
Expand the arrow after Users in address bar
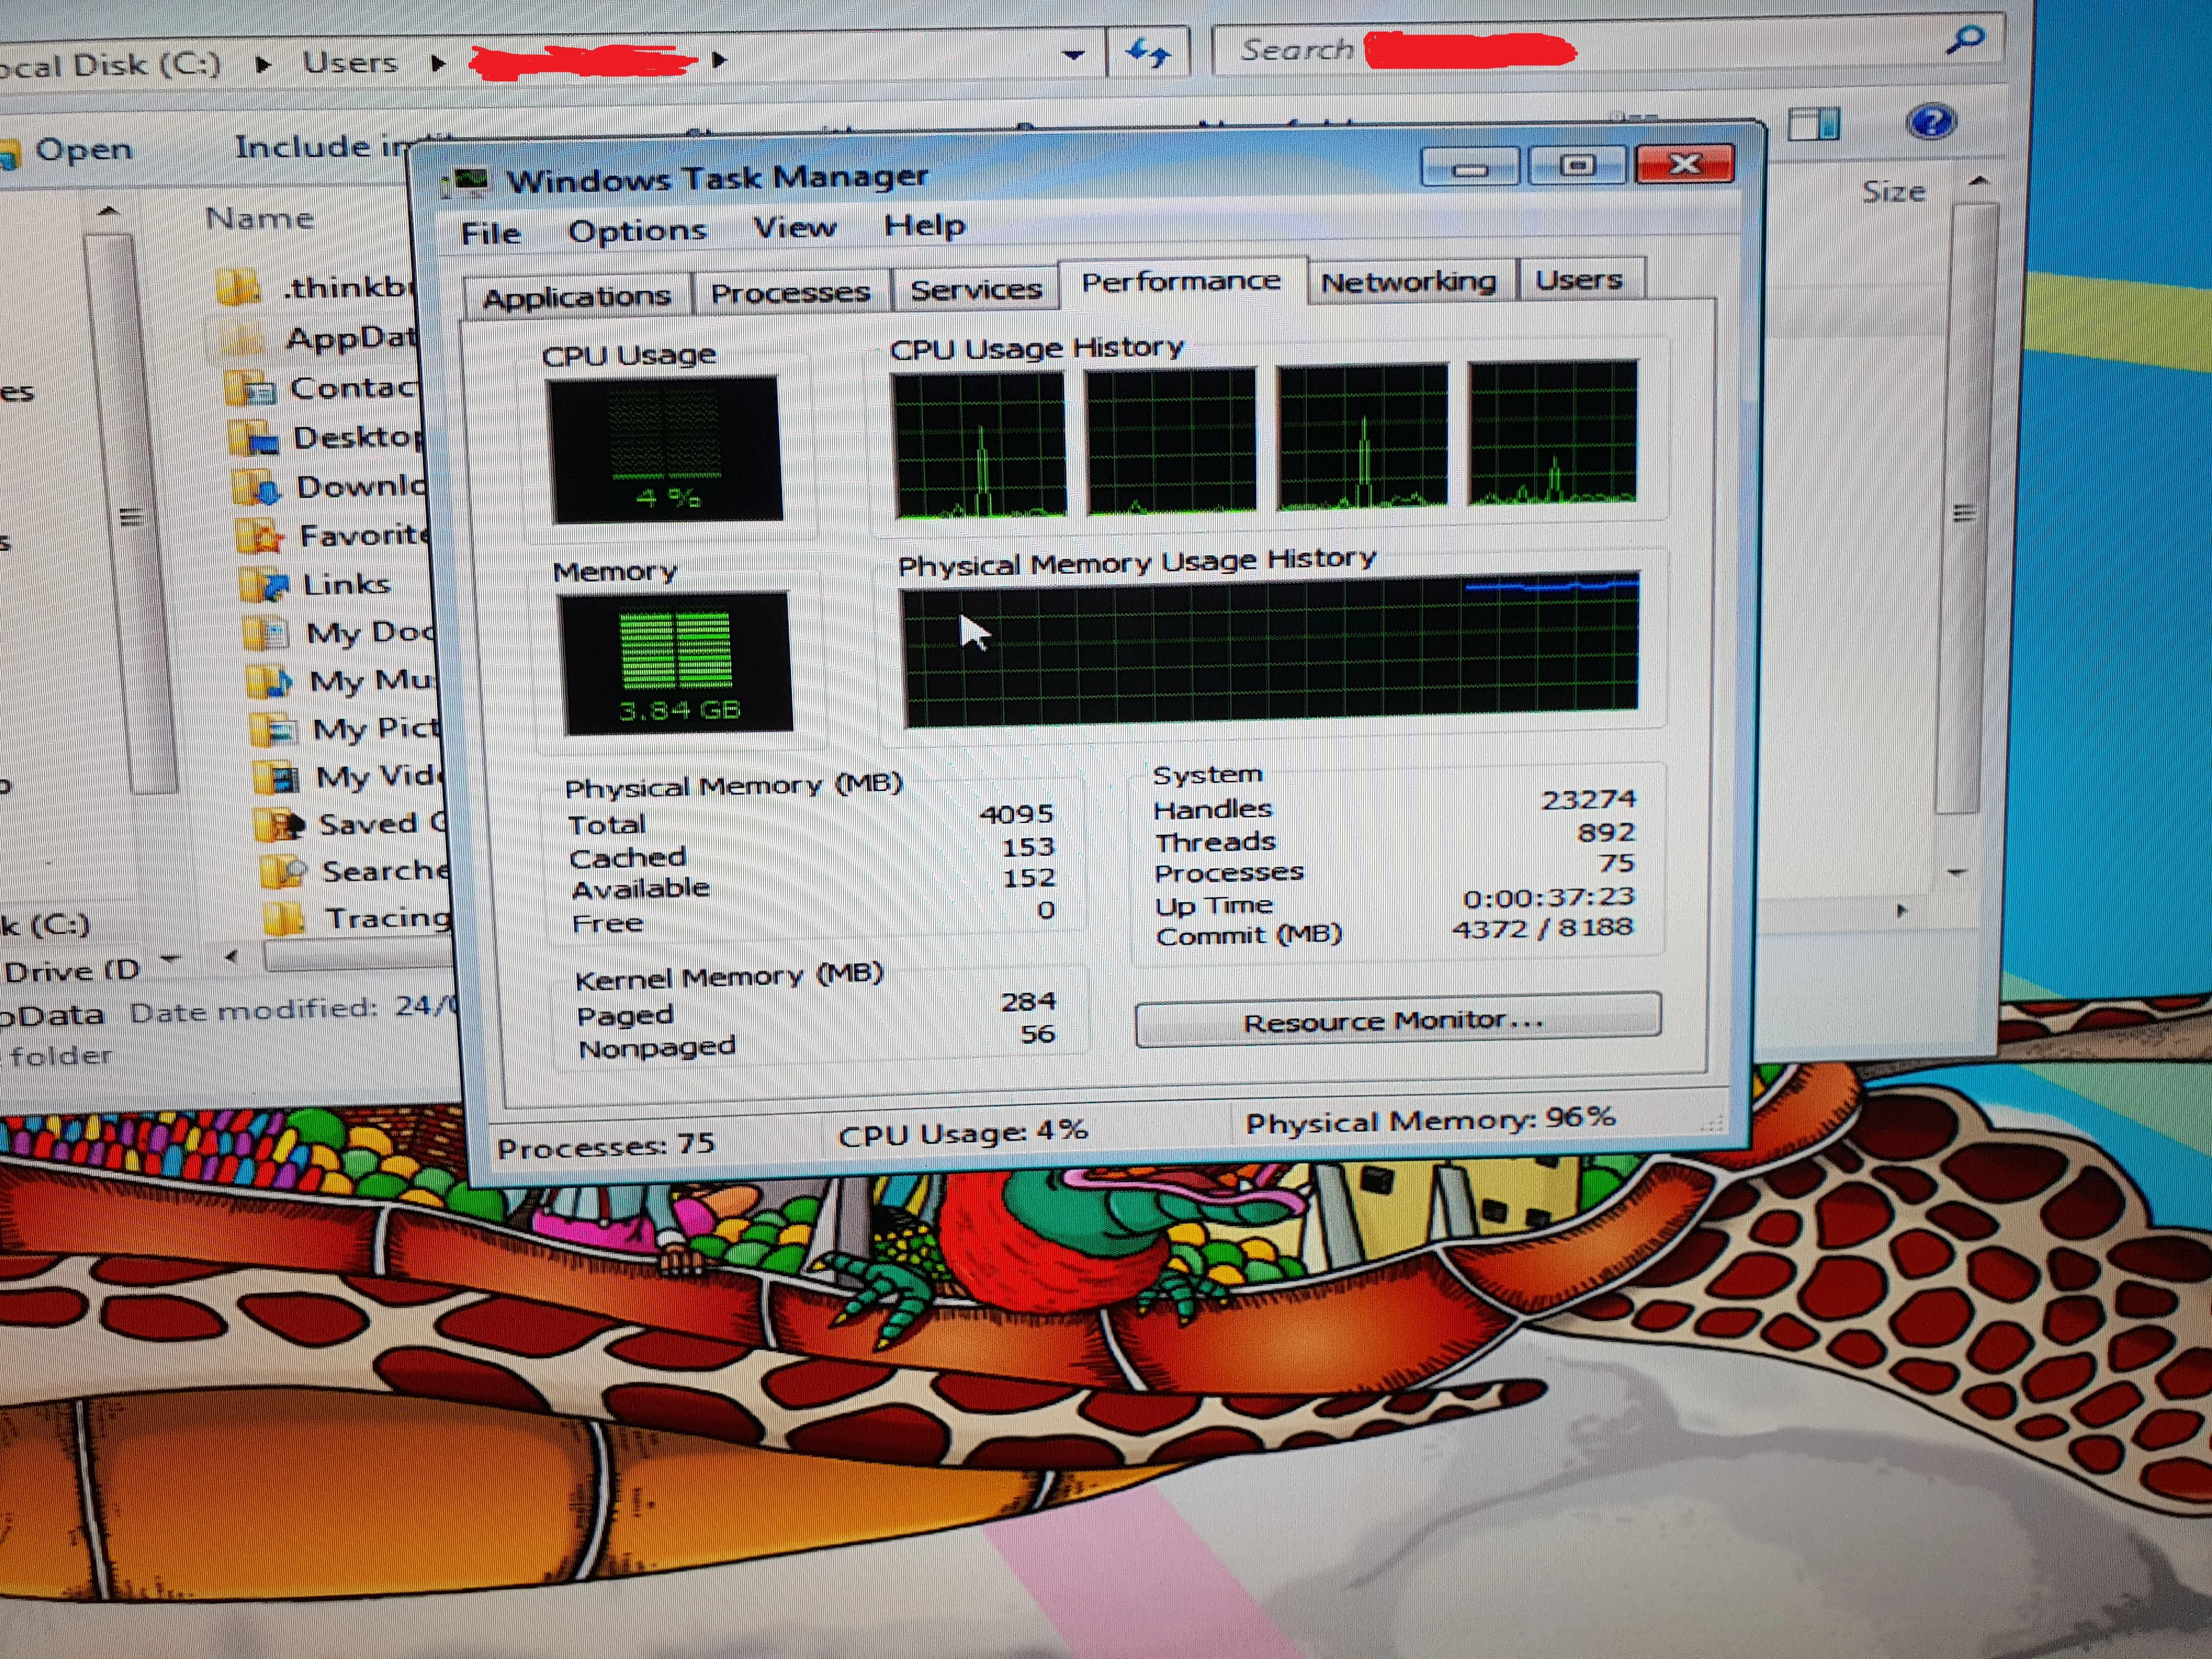[x=437, y=63]
